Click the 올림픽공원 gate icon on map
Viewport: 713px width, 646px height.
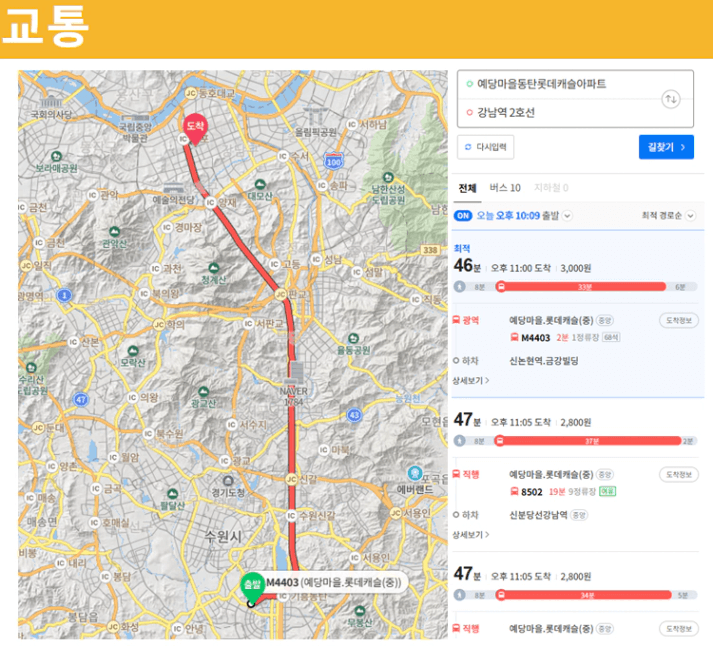(x=316, y=116)
